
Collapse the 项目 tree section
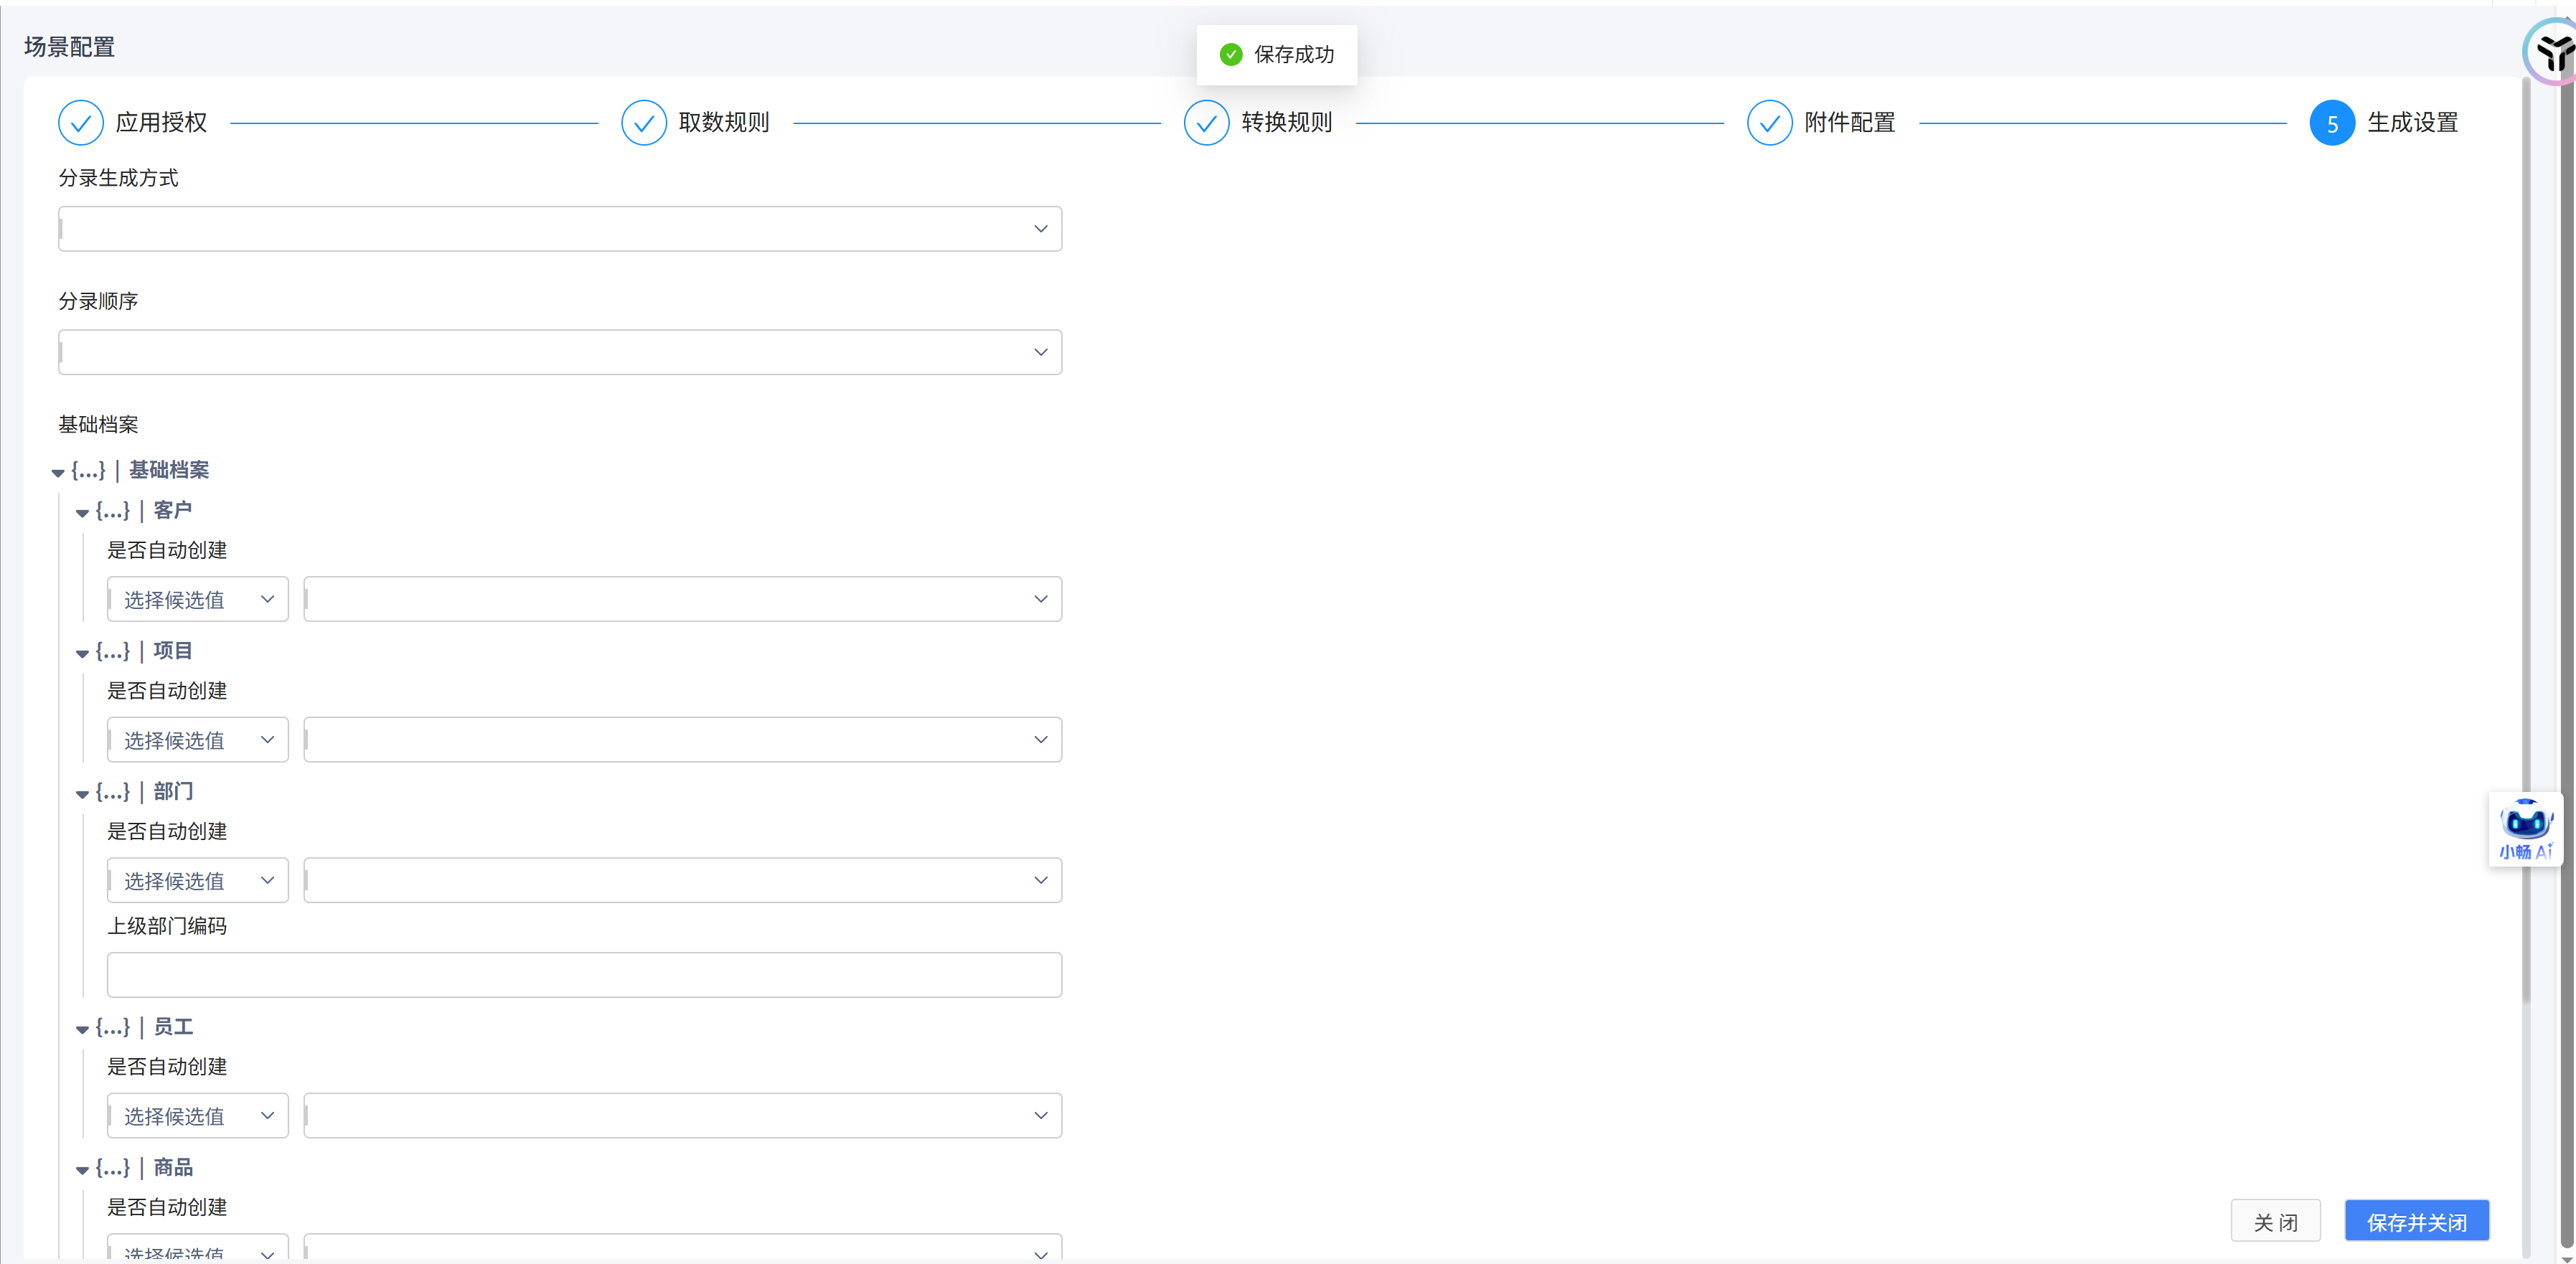coord(82,653)
